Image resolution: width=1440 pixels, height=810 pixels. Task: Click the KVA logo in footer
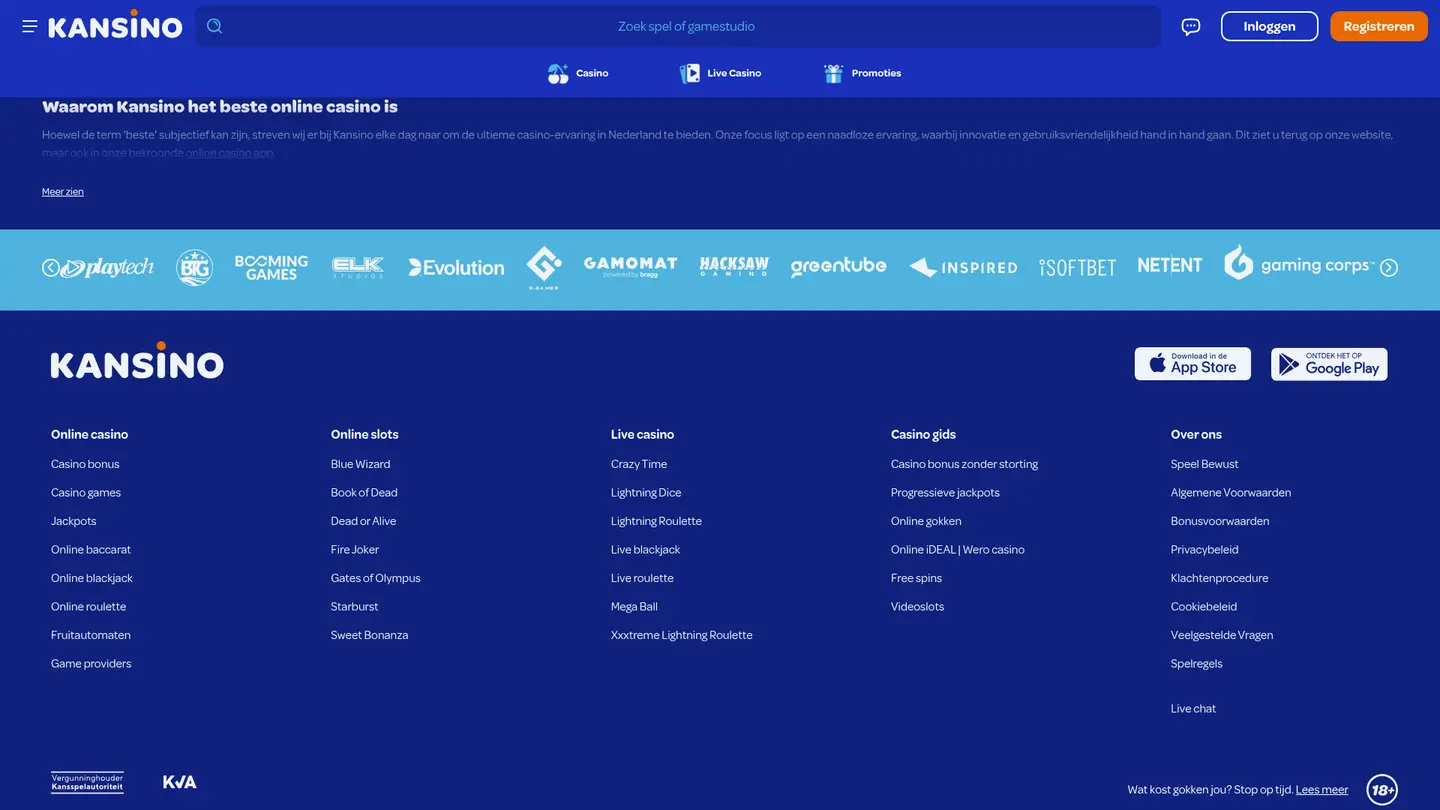[180, 782]
